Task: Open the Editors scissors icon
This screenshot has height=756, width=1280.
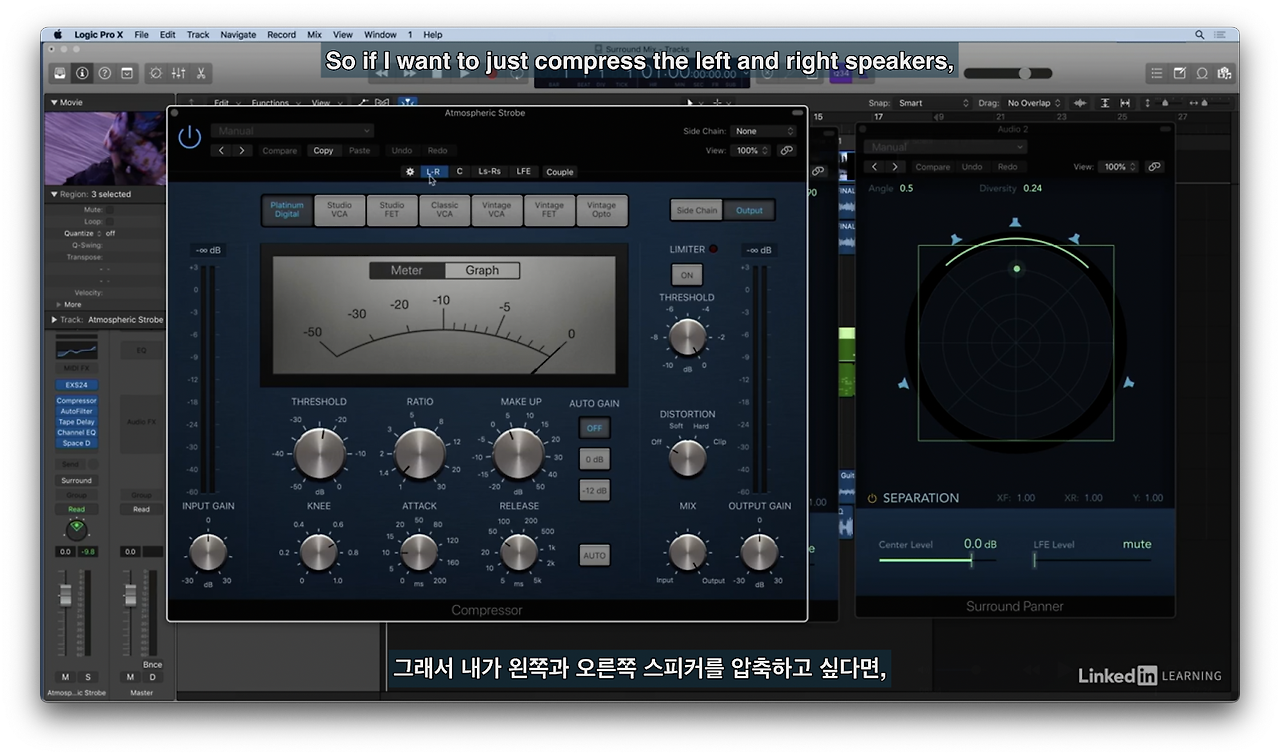Action: 201,73
